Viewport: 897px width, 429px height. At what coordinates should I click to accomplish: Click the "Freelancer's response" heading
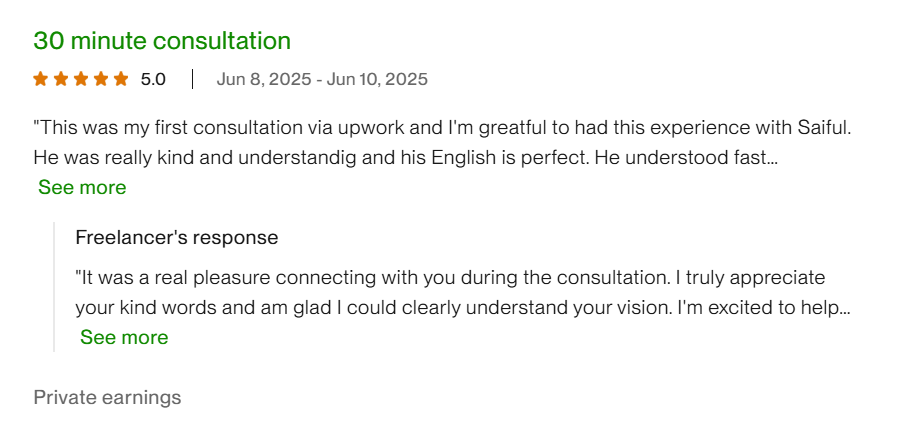[176, 238]
